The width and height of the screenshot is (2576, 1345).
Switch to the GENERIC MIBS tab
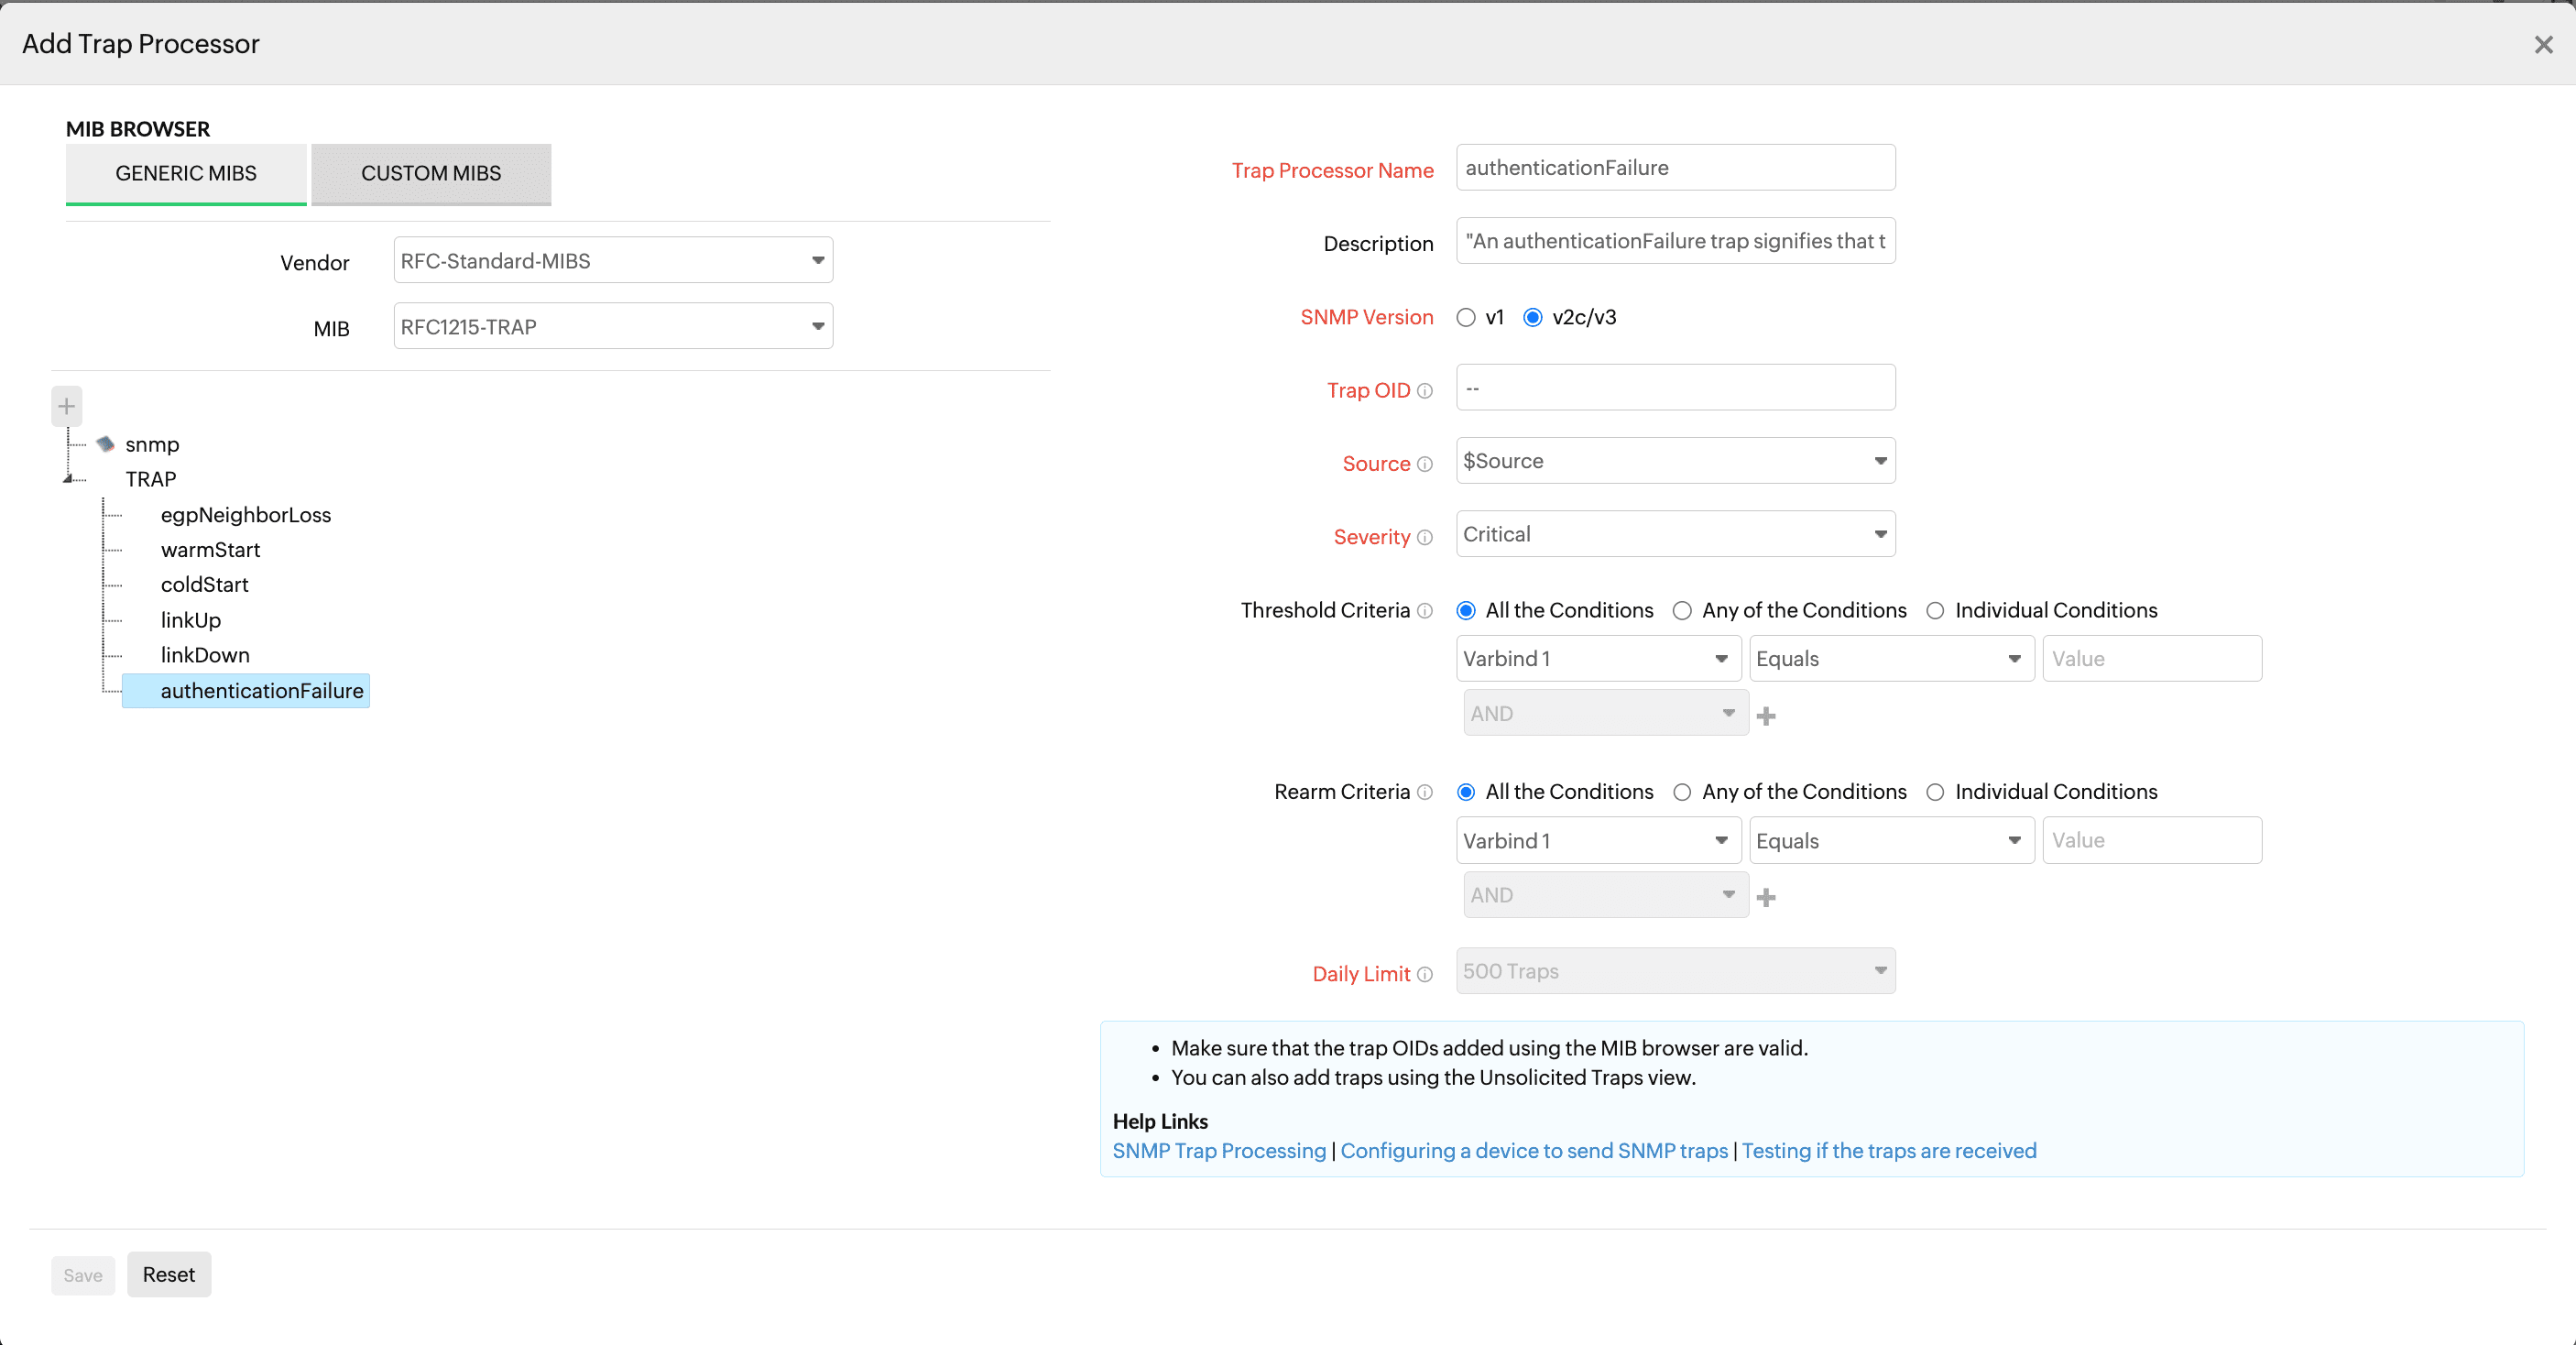(185, 173)
